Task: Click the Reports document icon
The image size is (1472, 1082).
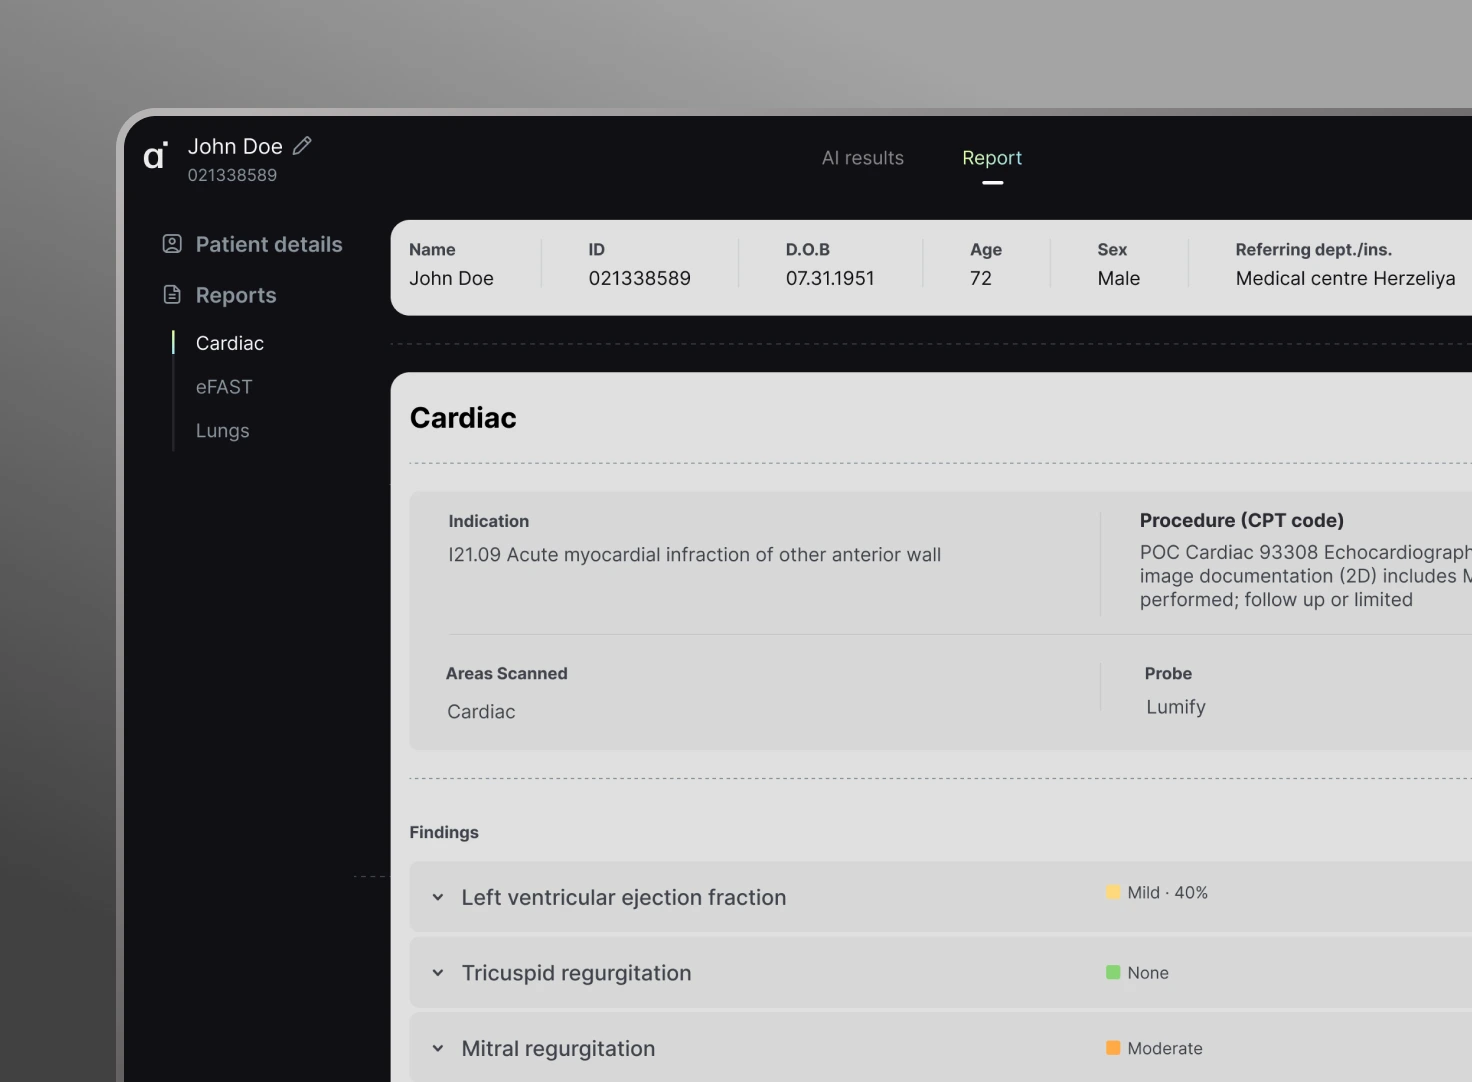Action: point(172,295)
